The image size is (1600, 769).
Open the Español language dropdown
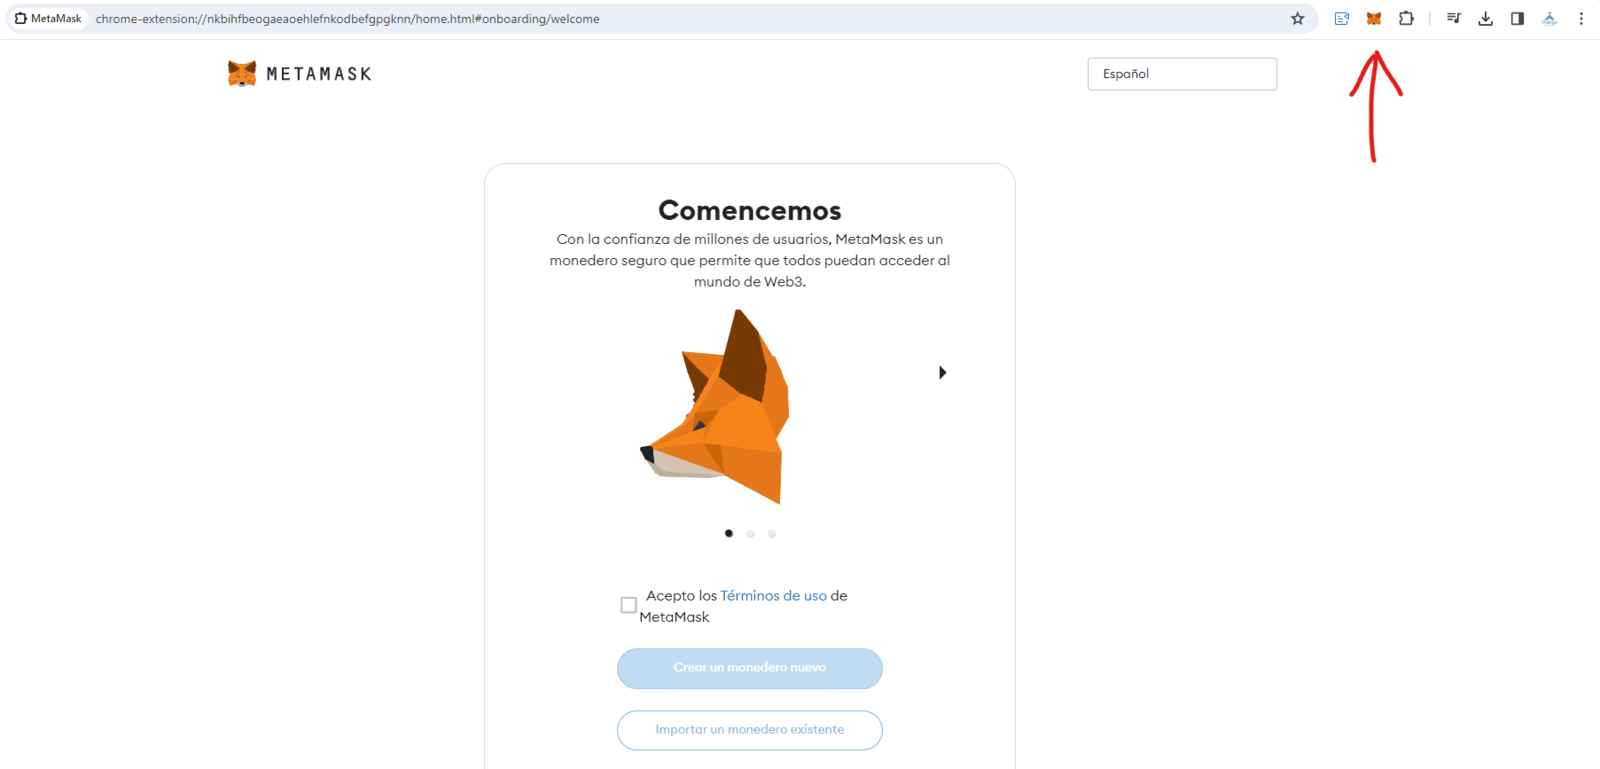point(1182,74)
